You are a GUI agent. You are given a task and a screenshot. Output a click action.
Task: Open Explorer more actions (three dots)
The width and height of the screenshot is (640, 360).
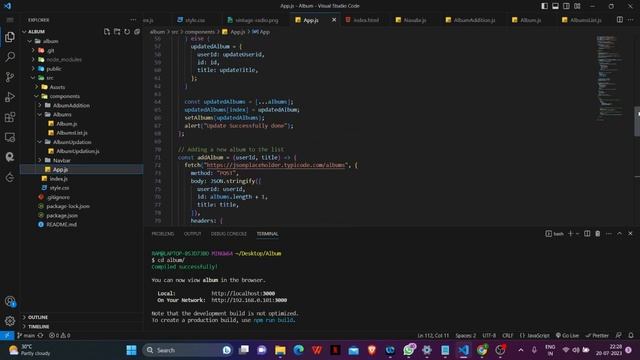coord(133,20)
